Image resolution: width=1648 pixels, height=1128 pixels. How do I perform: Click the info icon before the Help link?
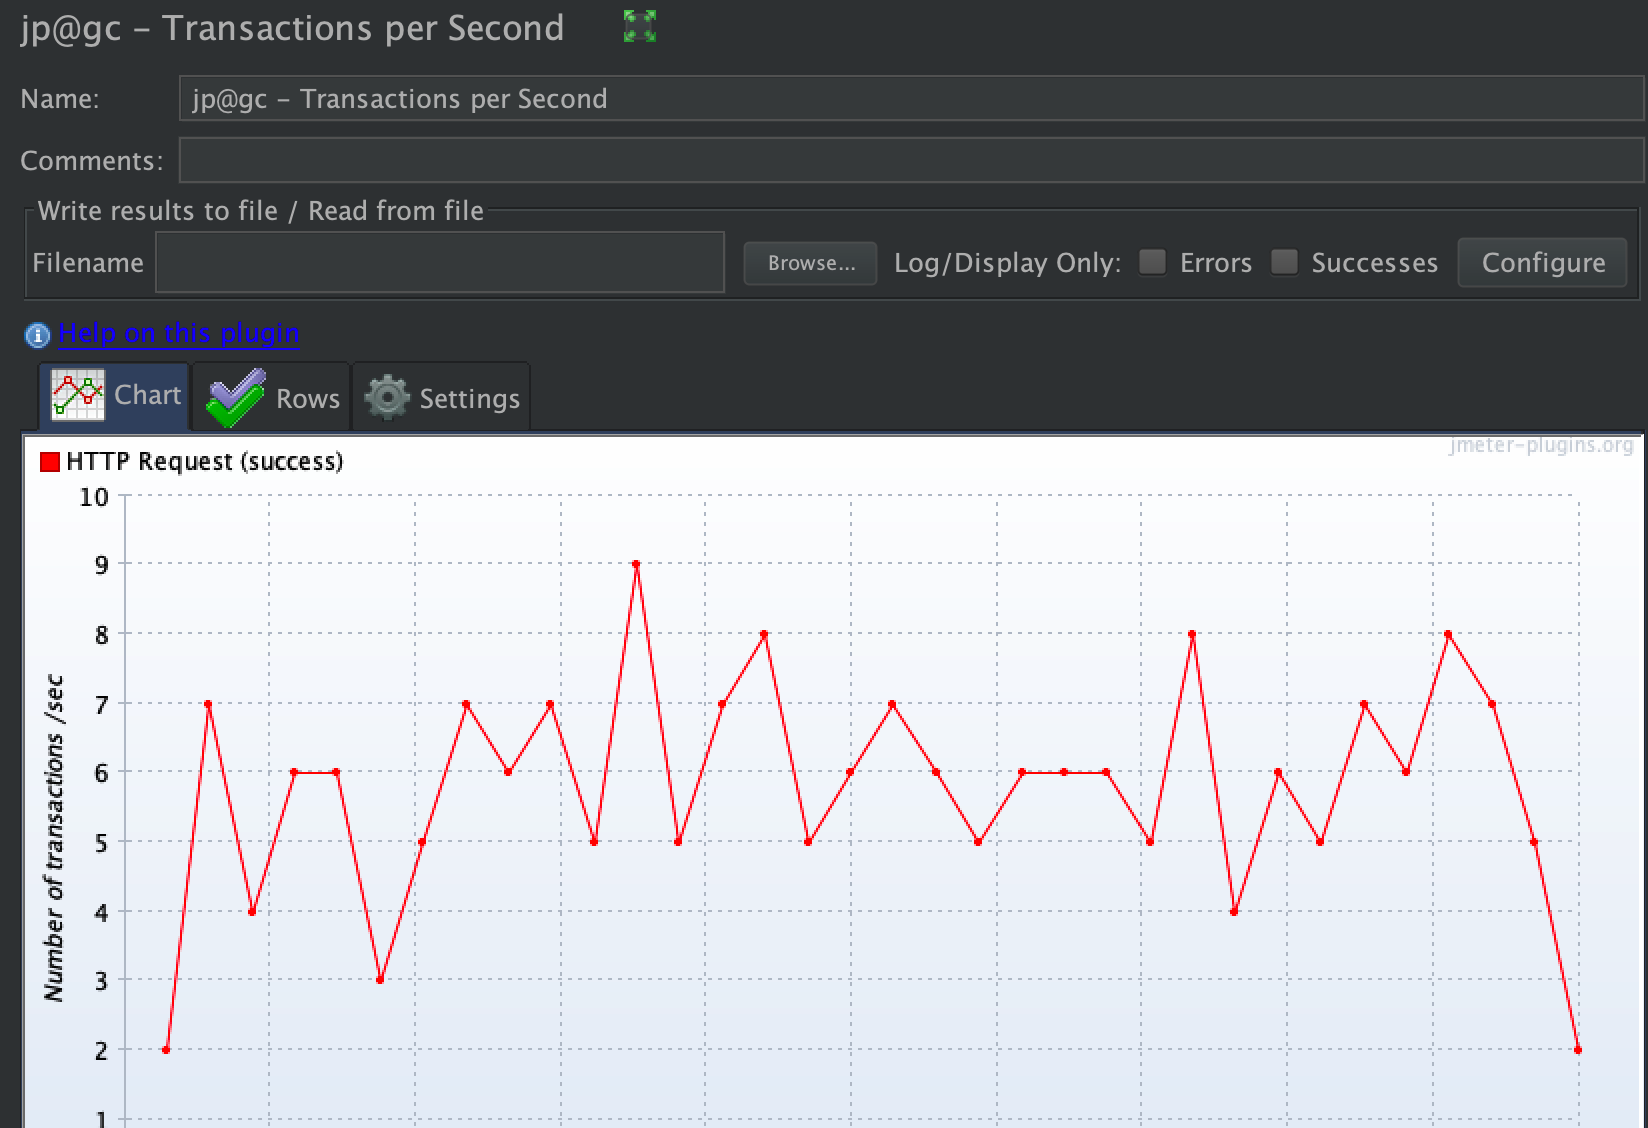36,336
